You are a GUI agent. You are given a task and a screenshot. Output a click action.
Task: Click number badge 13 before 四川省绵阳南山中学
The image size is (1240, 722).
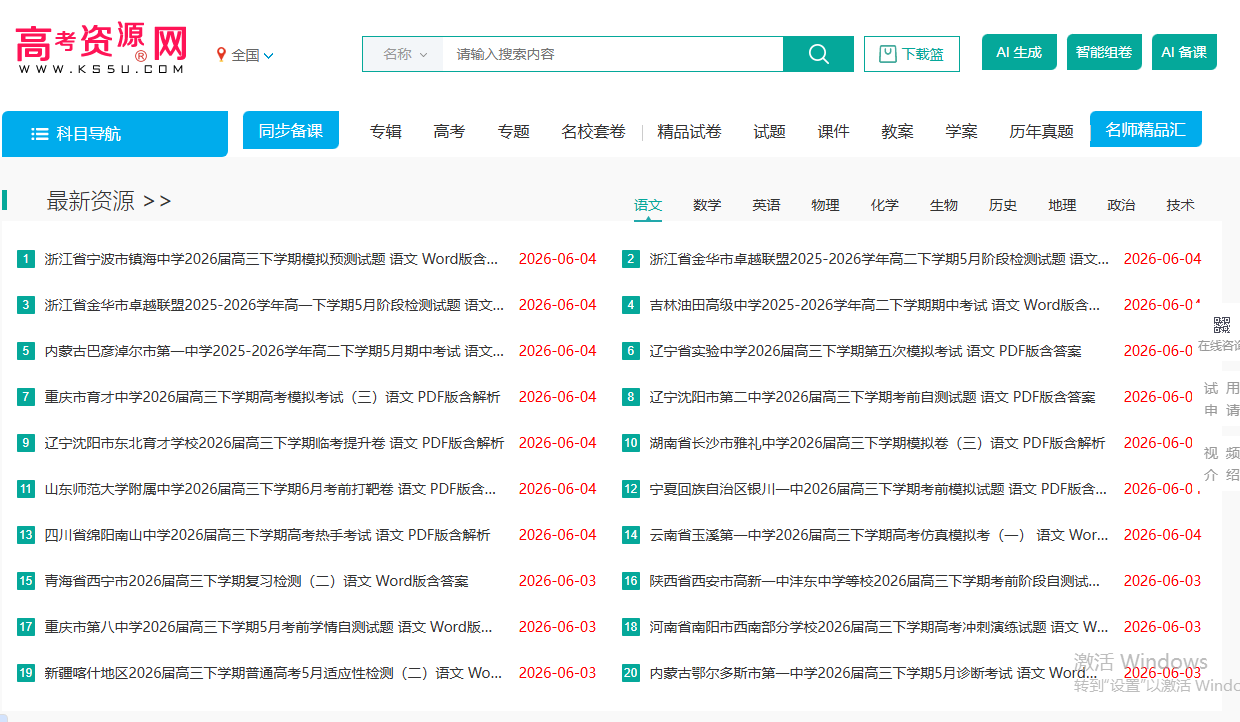pos(26,535)
